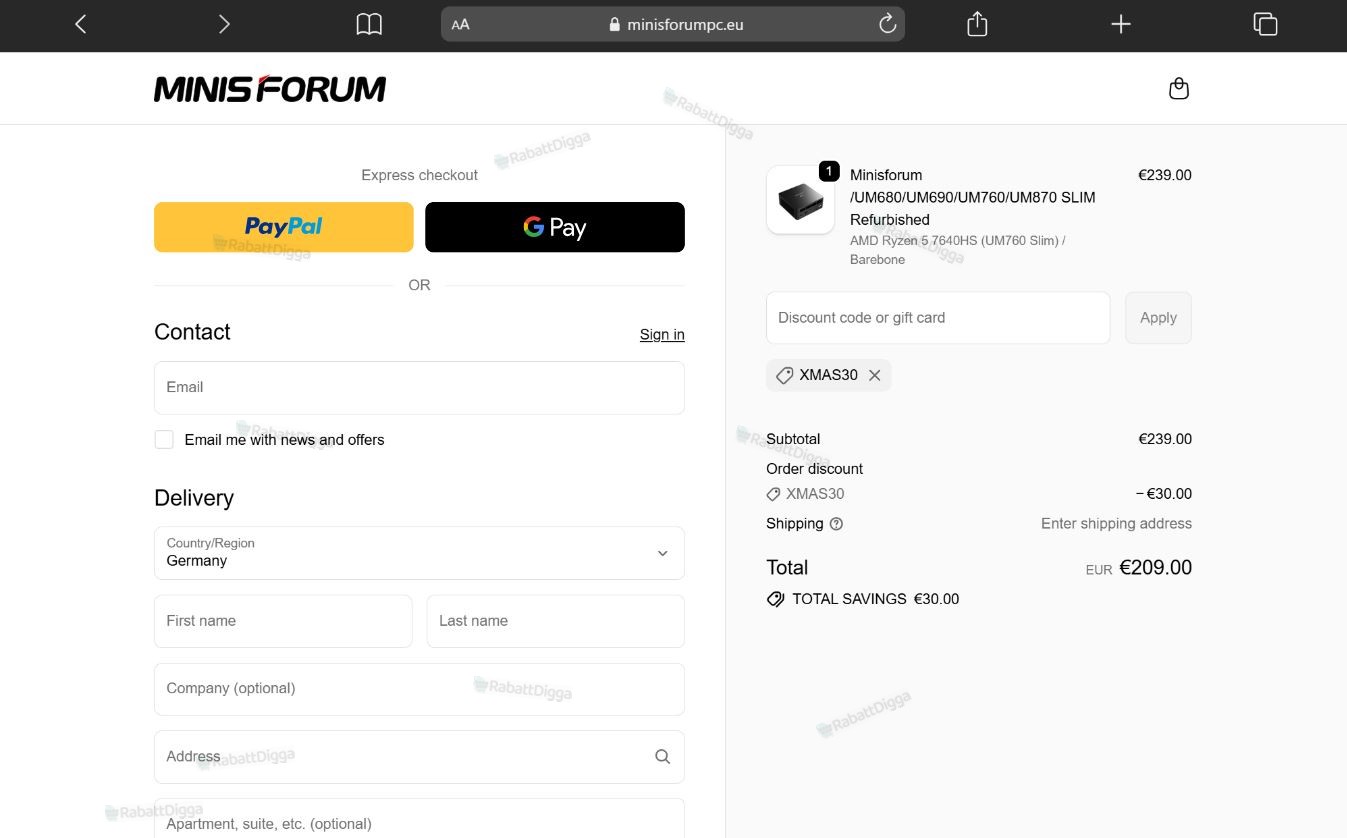
Task: Reload the page with the refresh icon
Action: 887,24
